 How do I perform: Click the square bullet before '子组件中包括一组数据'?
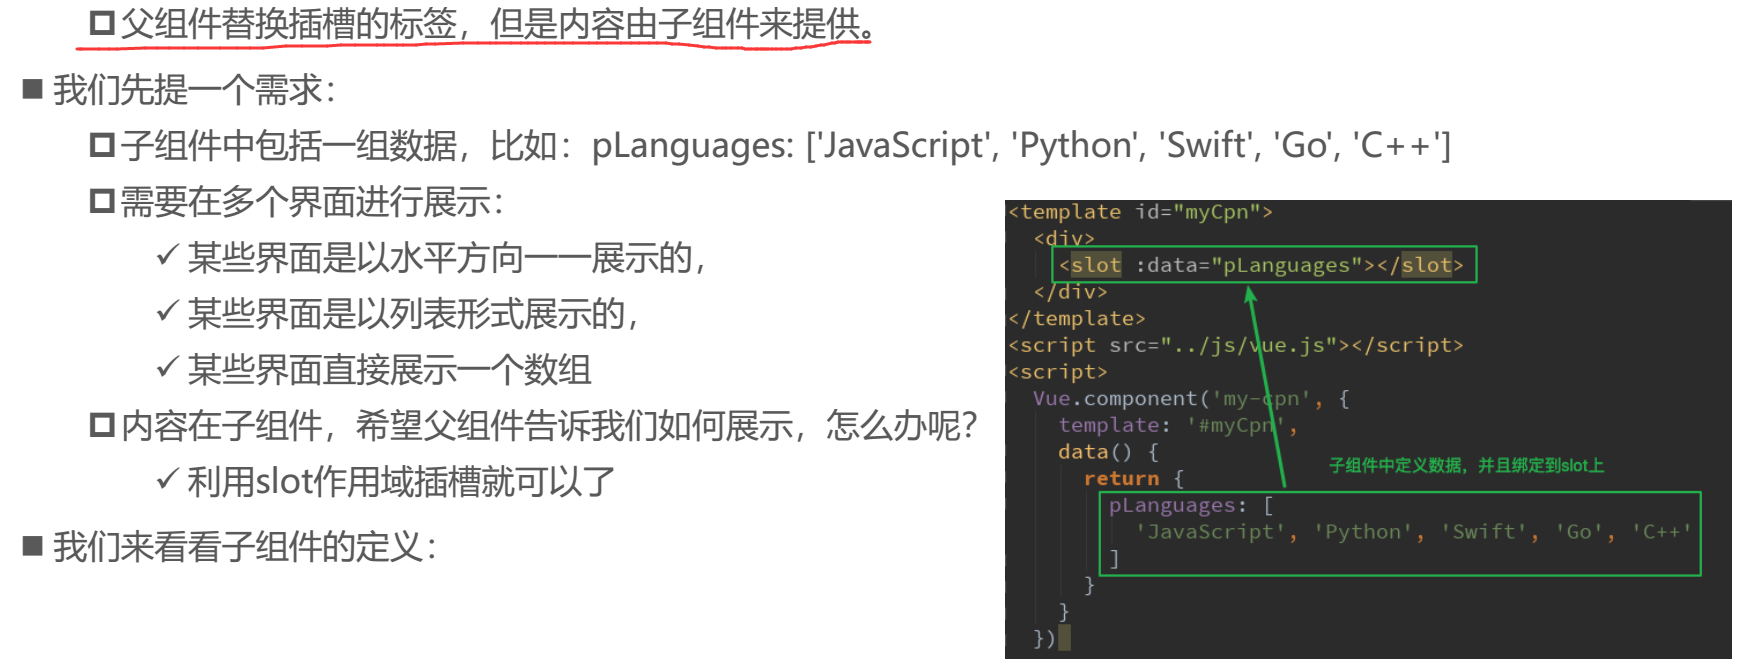[x=102, y=146]
